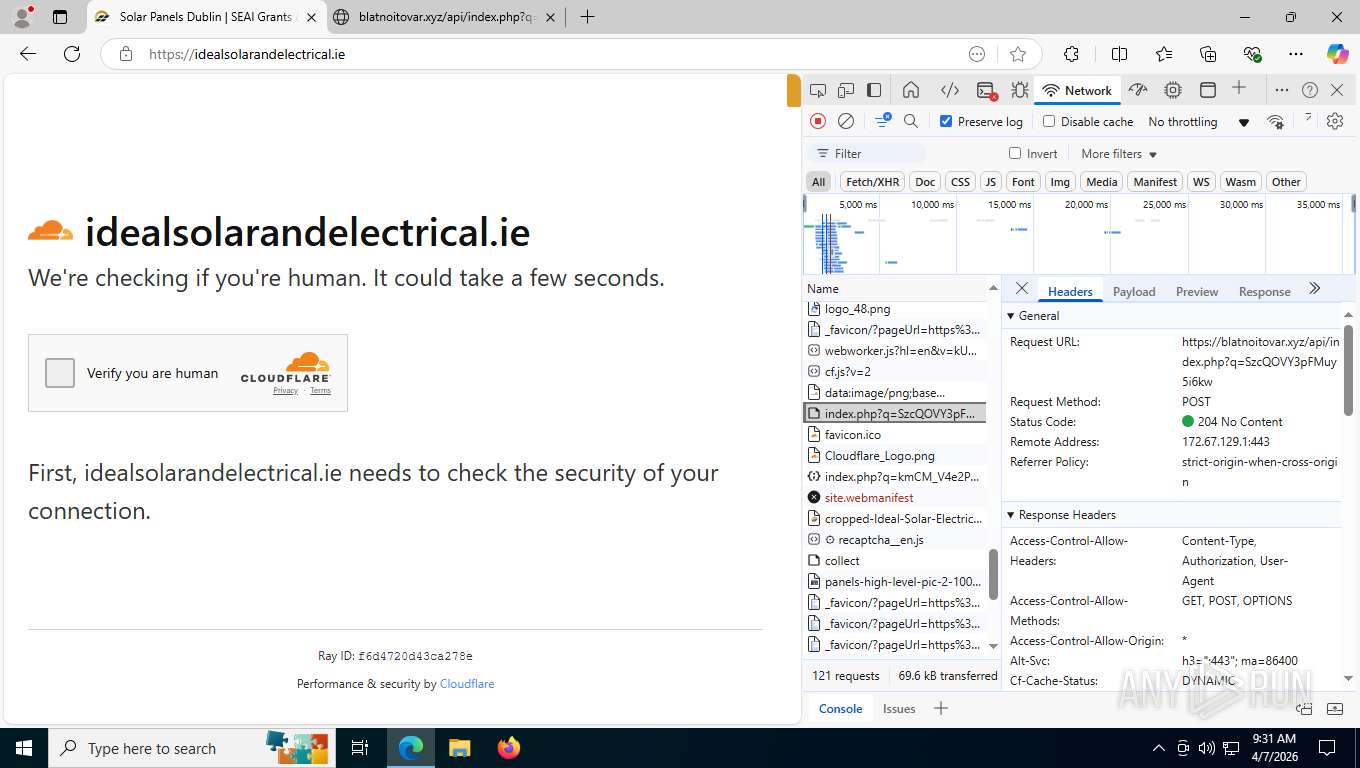Toggle the inspect element picker tool
Viewport: 1360px width, 768px height.
coord(818,90)
